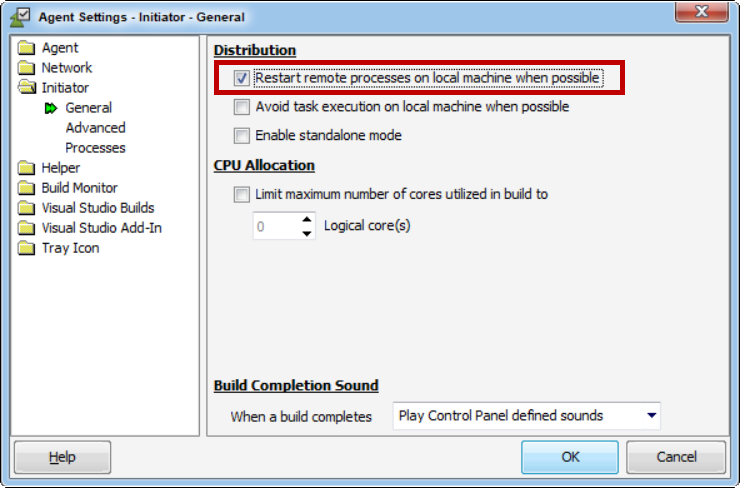Screen dimensions: 740x488
Task: Click the Build Monitor folder icon
Action: point(26,188)
